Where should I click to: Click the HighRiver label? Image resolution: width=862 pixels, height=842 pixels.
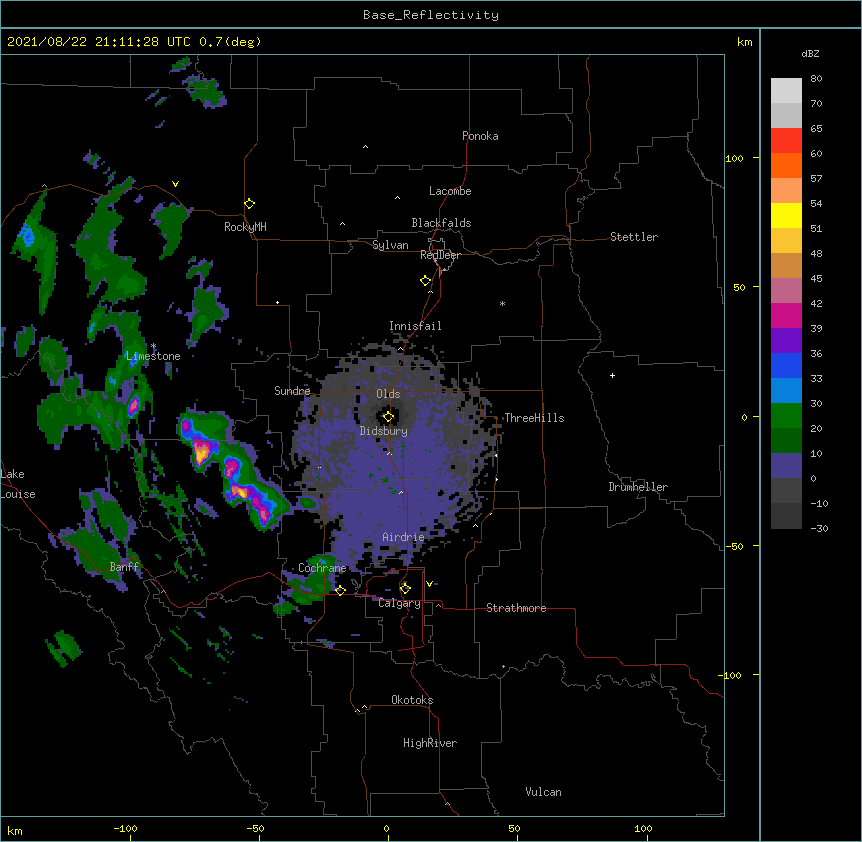430,743
